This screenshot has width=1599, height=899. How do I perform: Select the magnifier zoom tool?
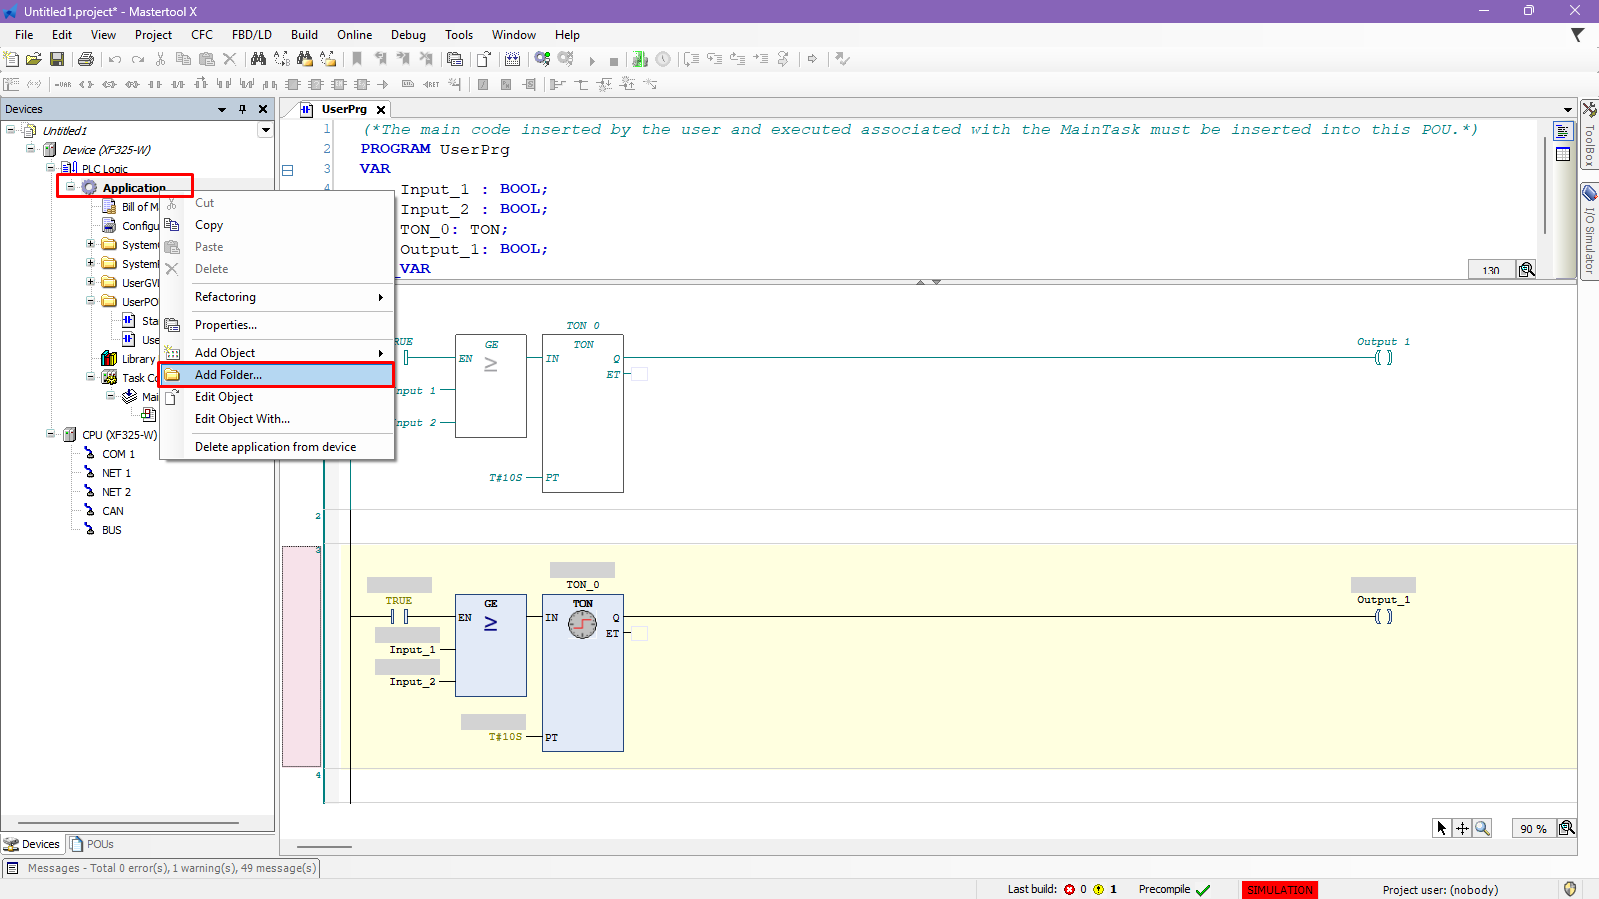[x=1482, y=828]
